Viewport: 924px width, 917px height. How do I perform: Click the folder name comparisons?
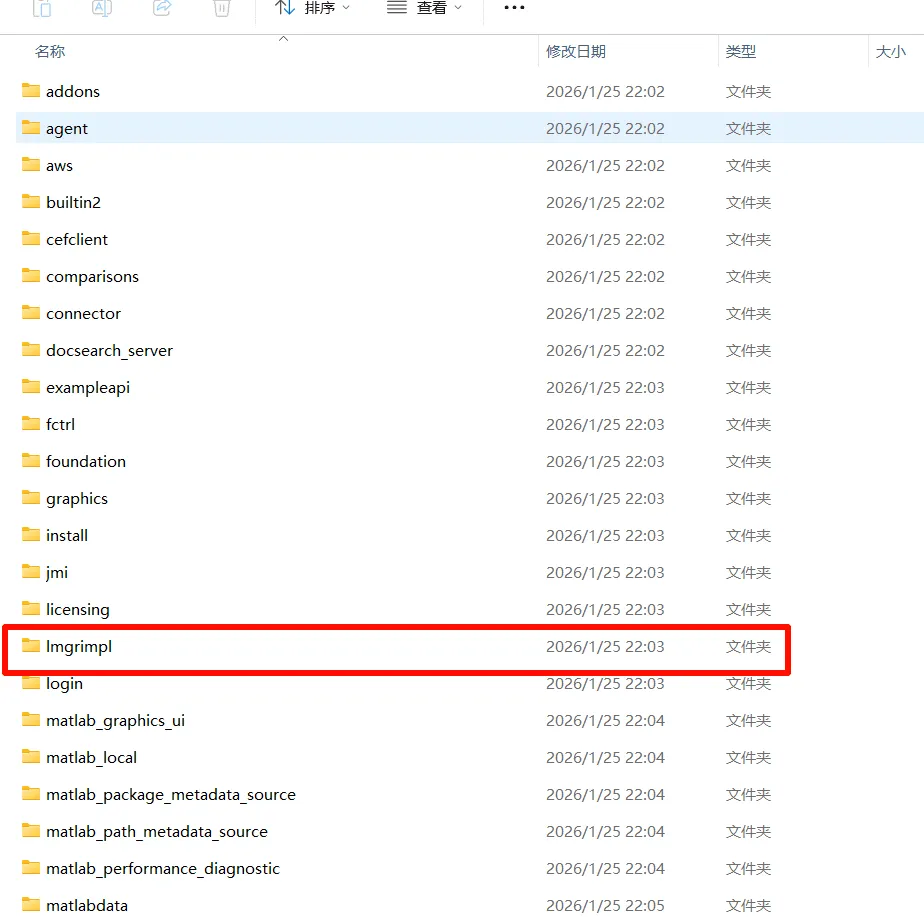93,277
